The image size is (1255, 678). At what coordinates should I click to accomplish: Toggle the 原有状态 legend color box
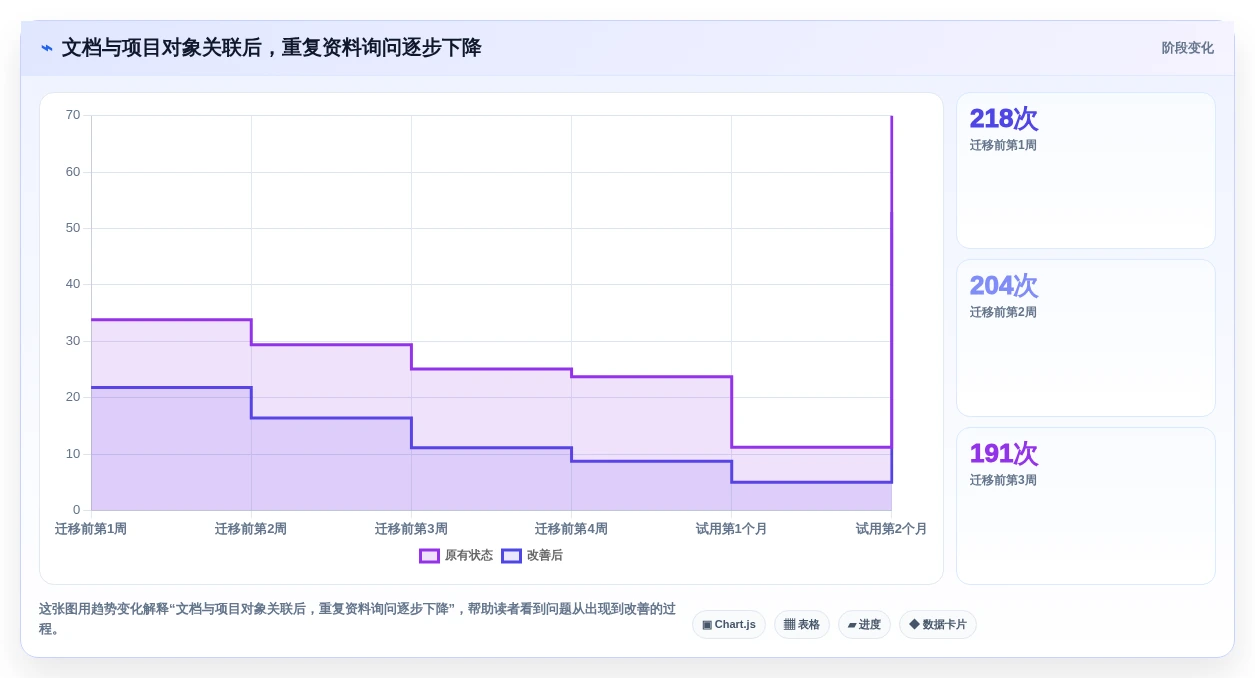click(429, 556)
